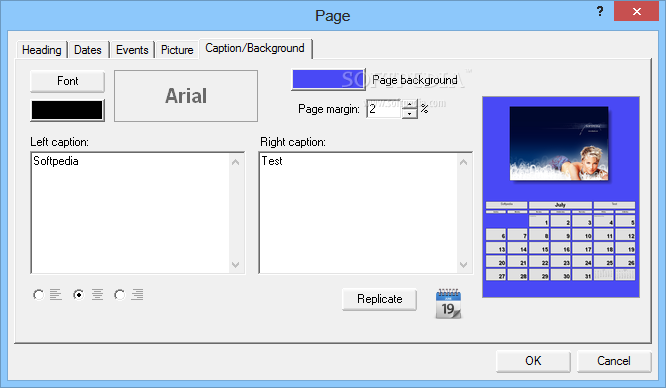Select left text alignment radio button
This screenshot has width=666, height=388.
pyautogui.click(x=38, y=295)
